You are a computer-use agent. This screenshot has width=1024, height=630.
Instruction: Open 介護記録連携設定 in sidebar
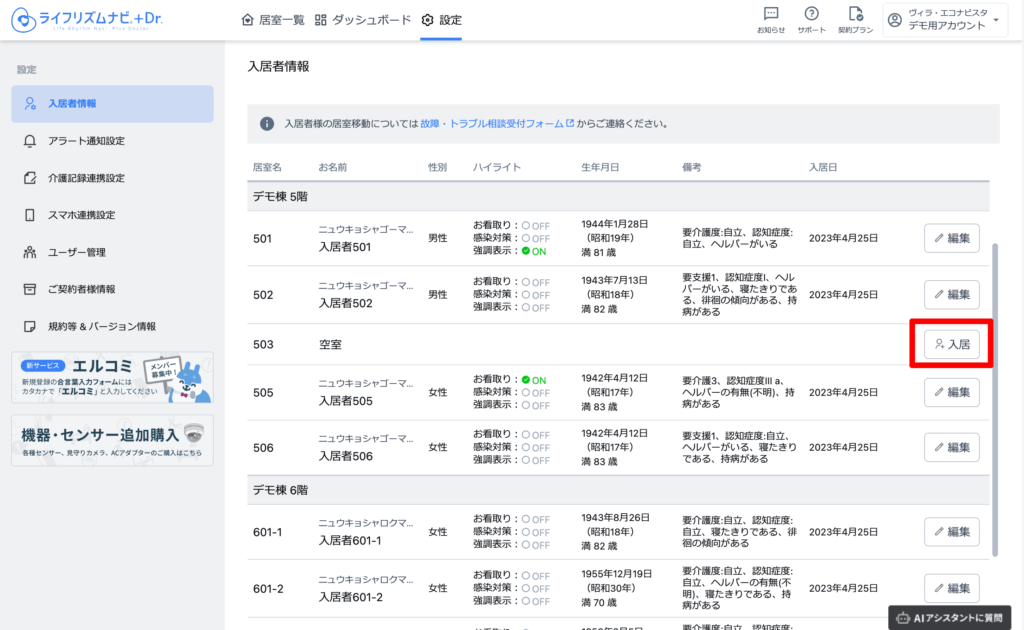(x=86, y=178)
